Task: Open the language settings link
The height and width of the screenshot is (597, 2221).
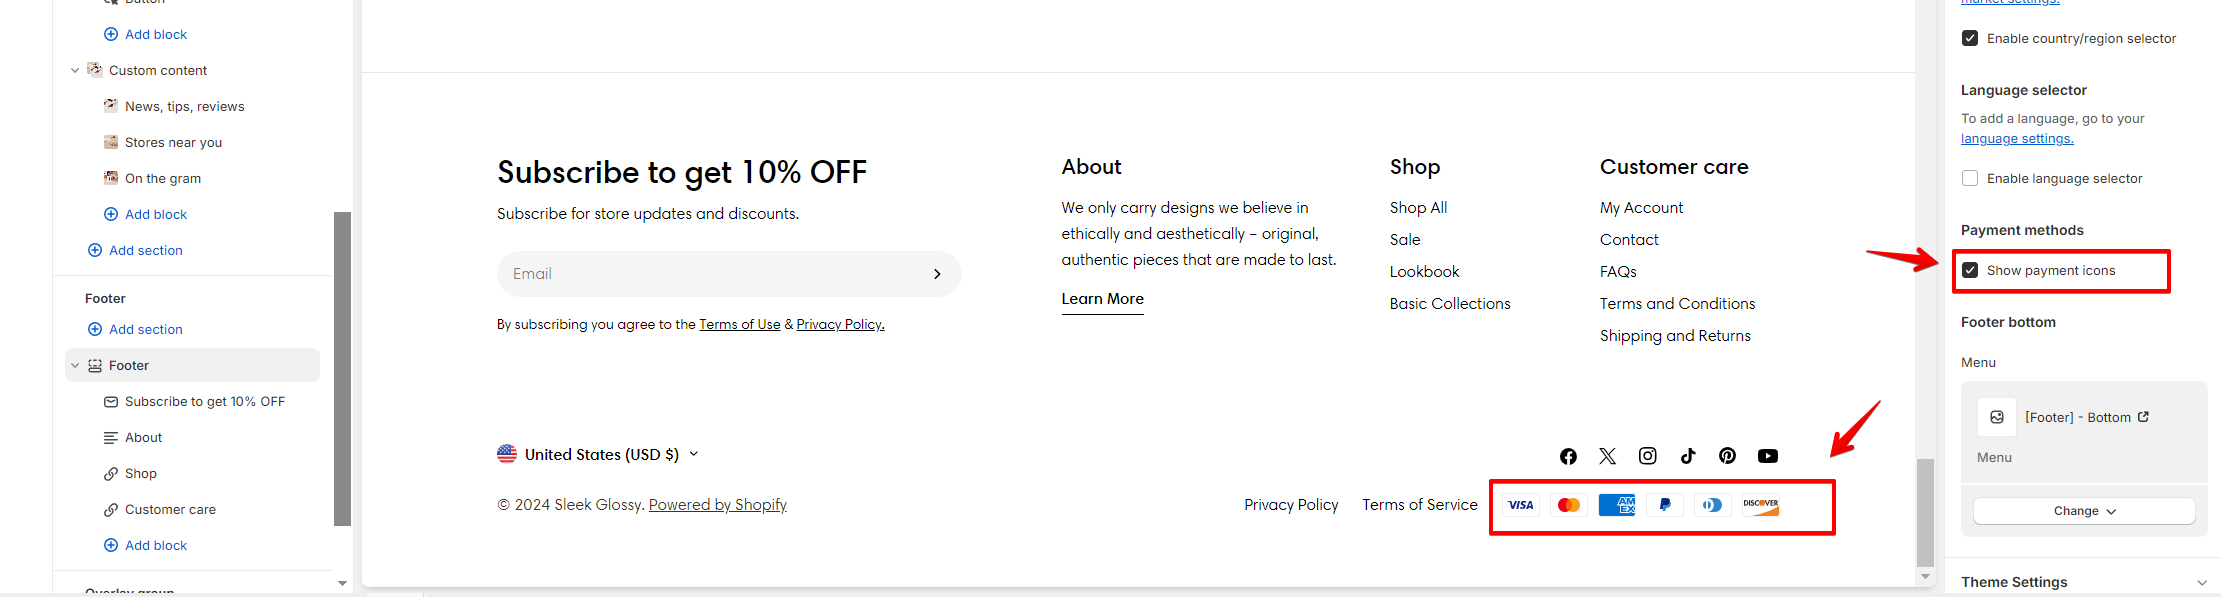Action: pos(2017,139)
